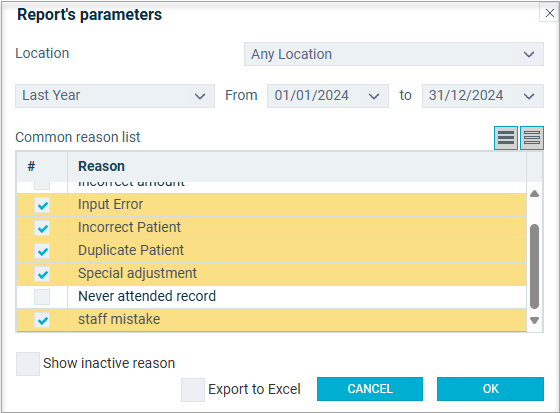Open the Any Location dropdown

coord(394,54)
